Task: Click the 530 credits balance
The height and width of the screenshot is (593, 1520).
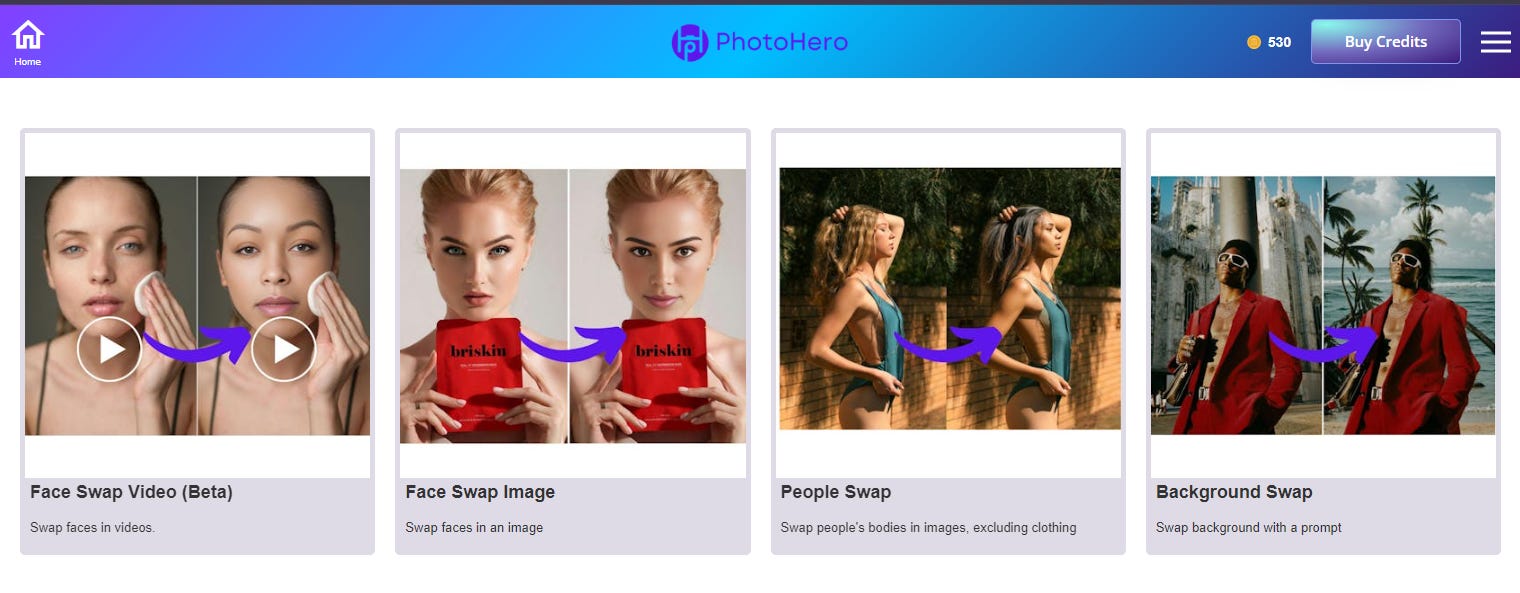Action: pos(1279,42)
